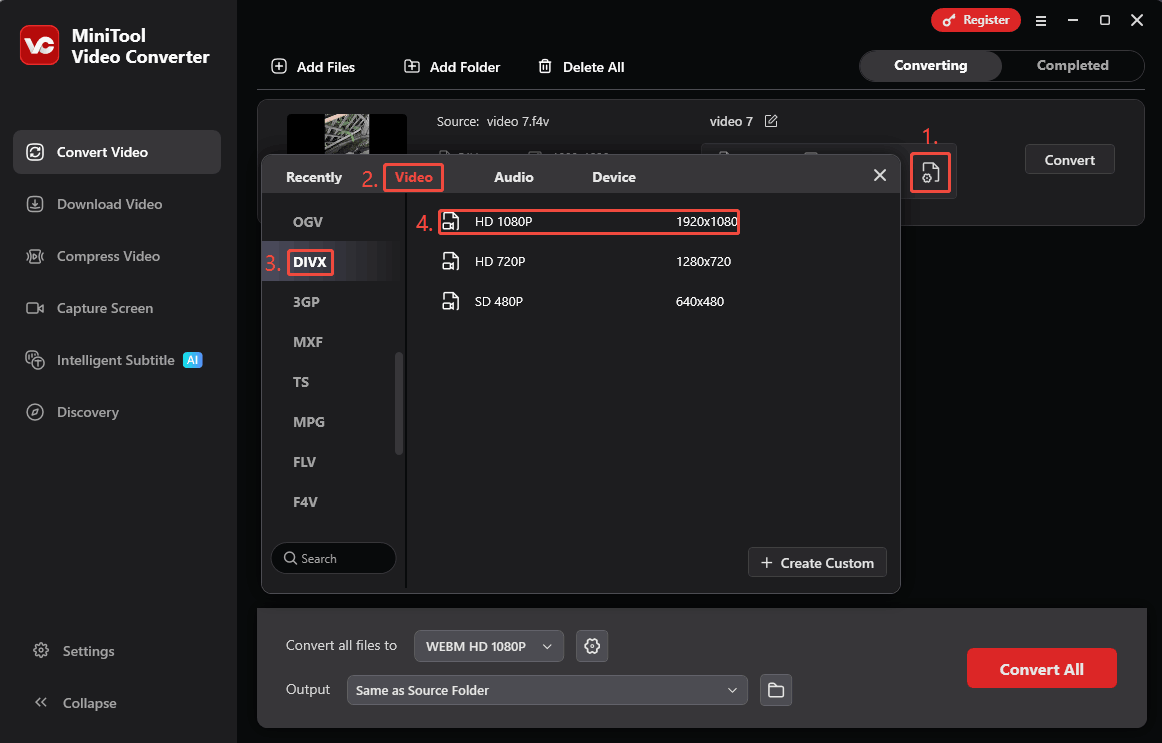This screenshot has height=743, width=1162.
Task: Expand the Convert all files to dropdown
Action: 488,646
